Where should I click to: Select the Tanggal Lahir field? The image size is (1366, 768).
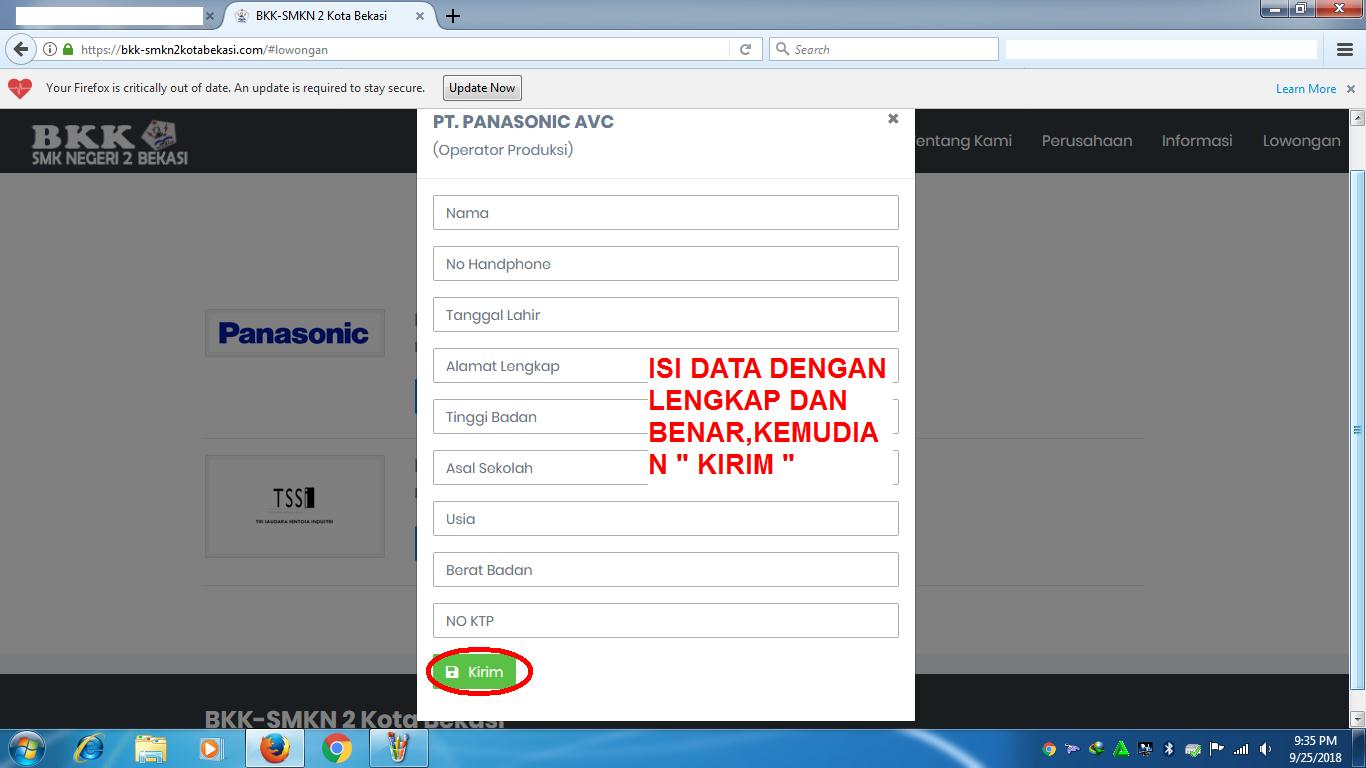[x=666, y=314]
